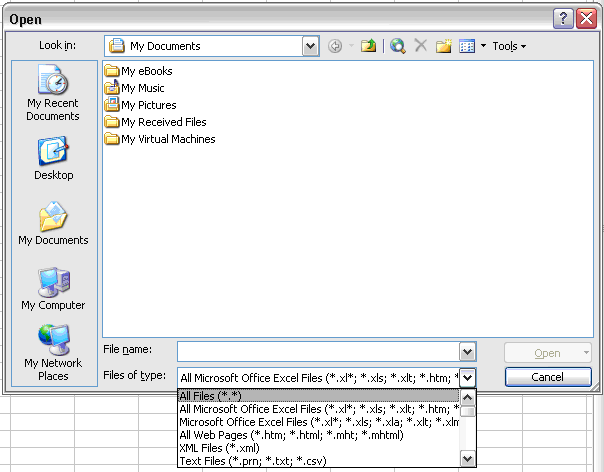The width and height of the screenshot is (604, 472).
Task: Open the File name dropdown arrow
Action: point(467,352)
